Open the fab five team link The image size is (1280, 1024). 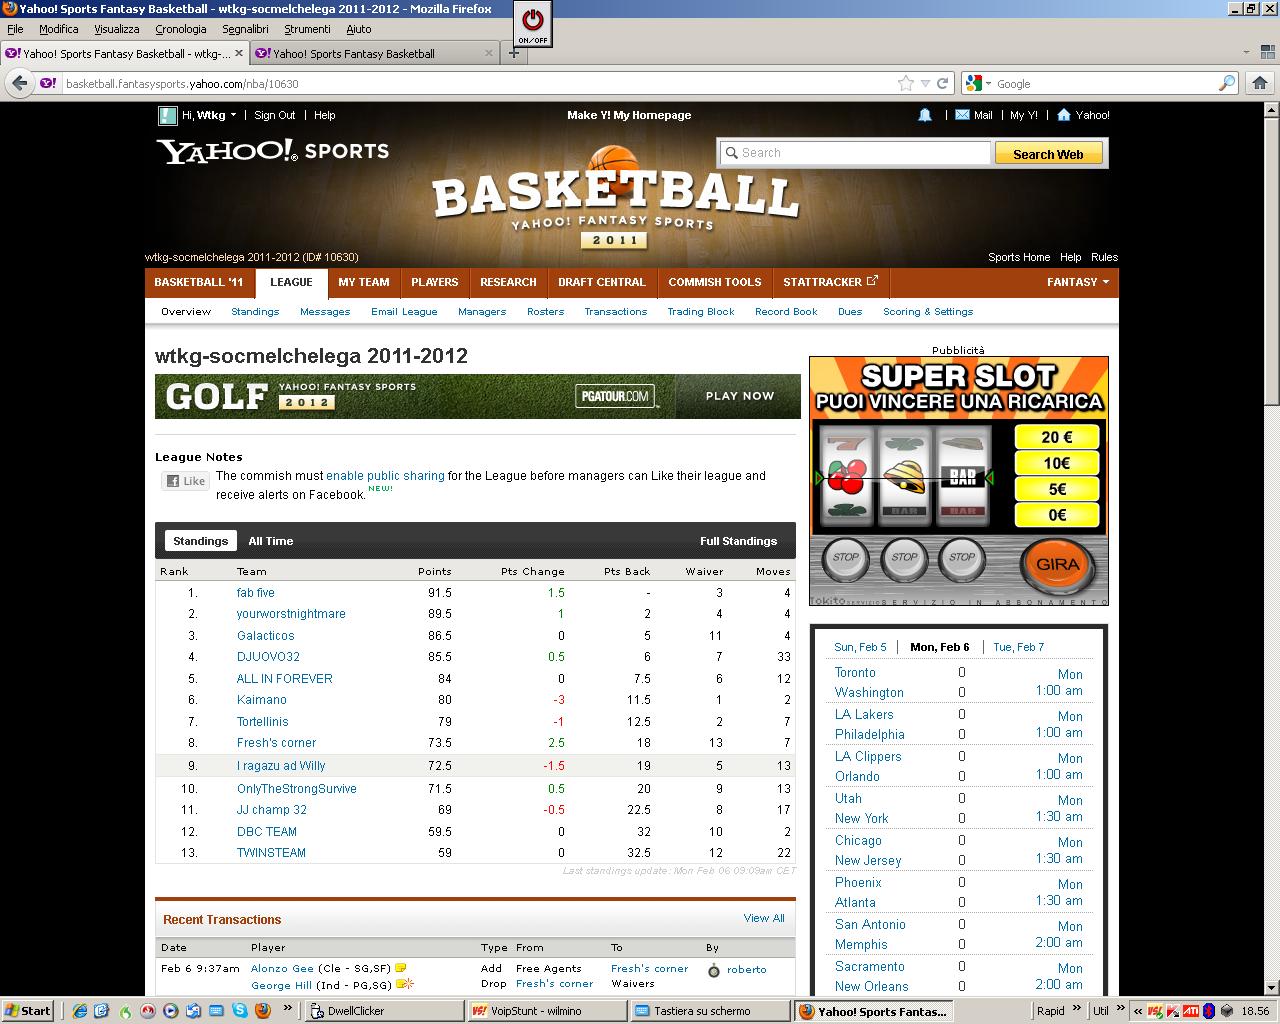pos(255,593)
